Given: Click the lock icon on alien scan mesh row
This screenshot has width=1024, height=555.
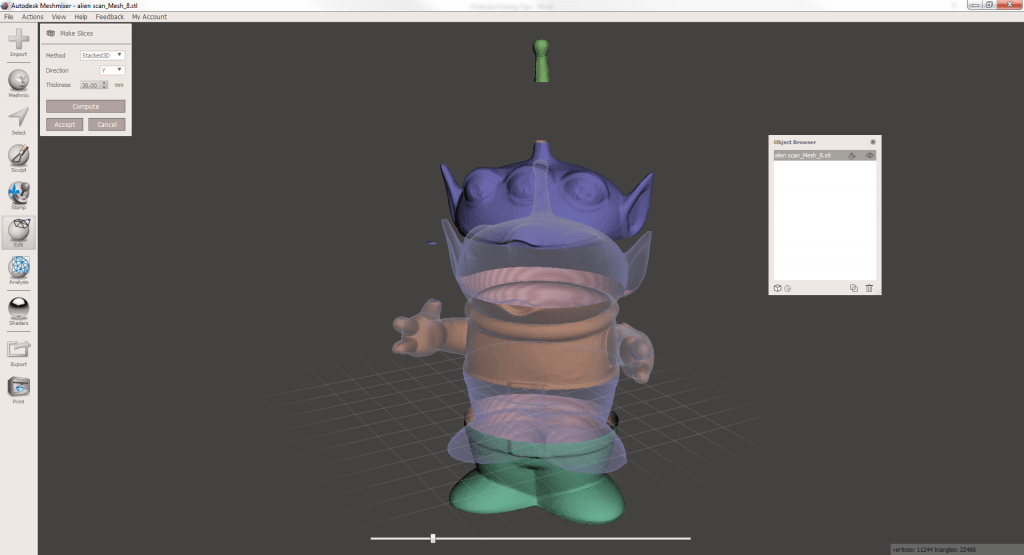Looking at the screenshot, I should [852, 155].
